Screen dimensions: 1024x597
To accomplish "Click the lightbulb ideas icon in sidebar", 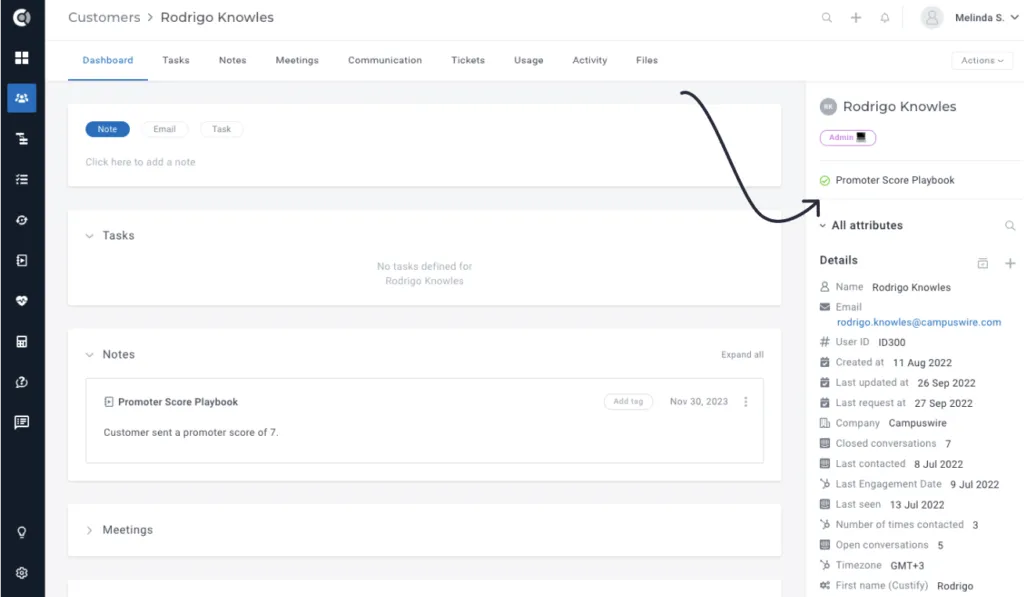I will point(22,532).
